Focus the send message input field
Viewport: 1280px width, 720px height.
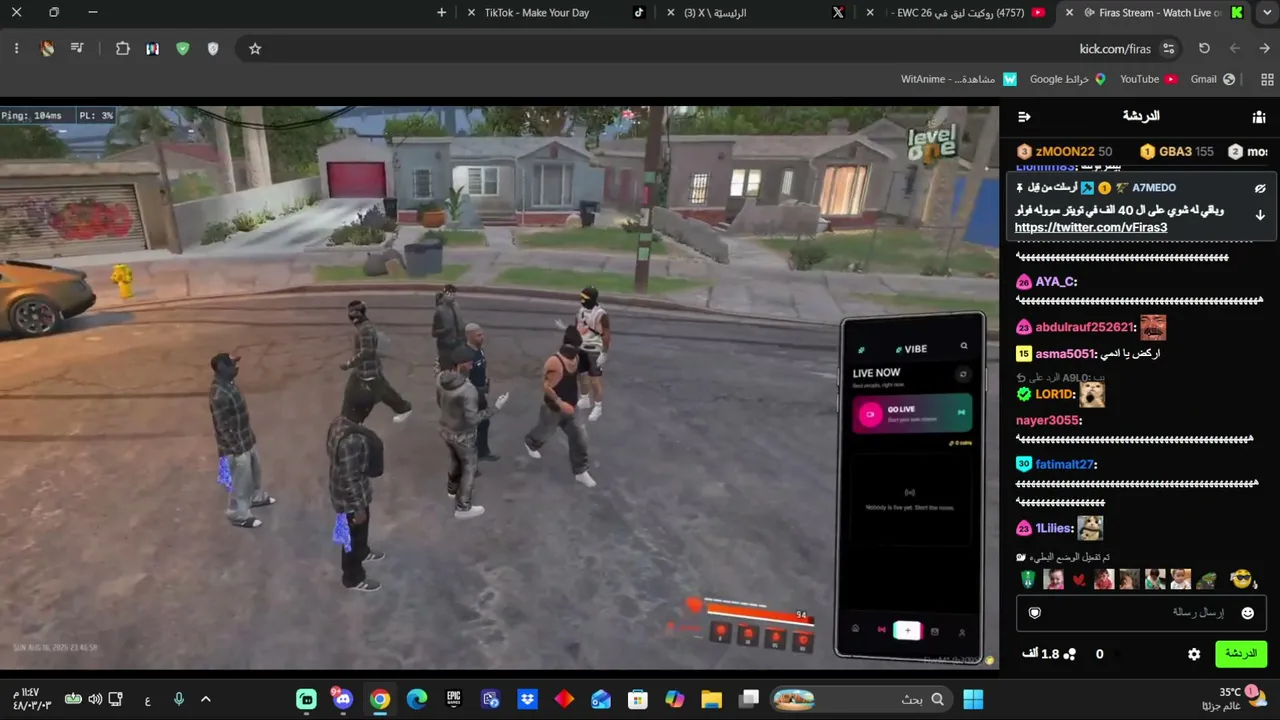(1142, 612)
